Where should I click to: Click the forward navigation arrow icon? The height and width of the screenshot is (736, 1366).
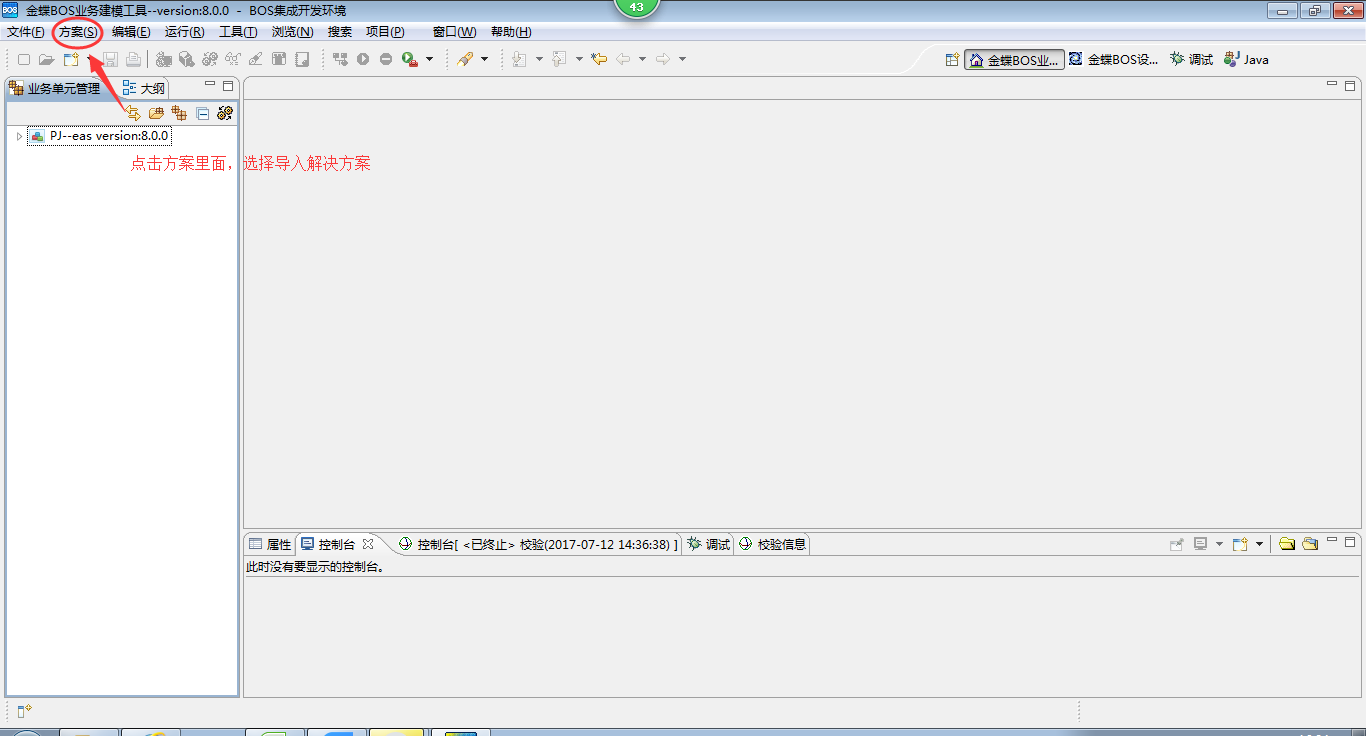click(663, 59)
